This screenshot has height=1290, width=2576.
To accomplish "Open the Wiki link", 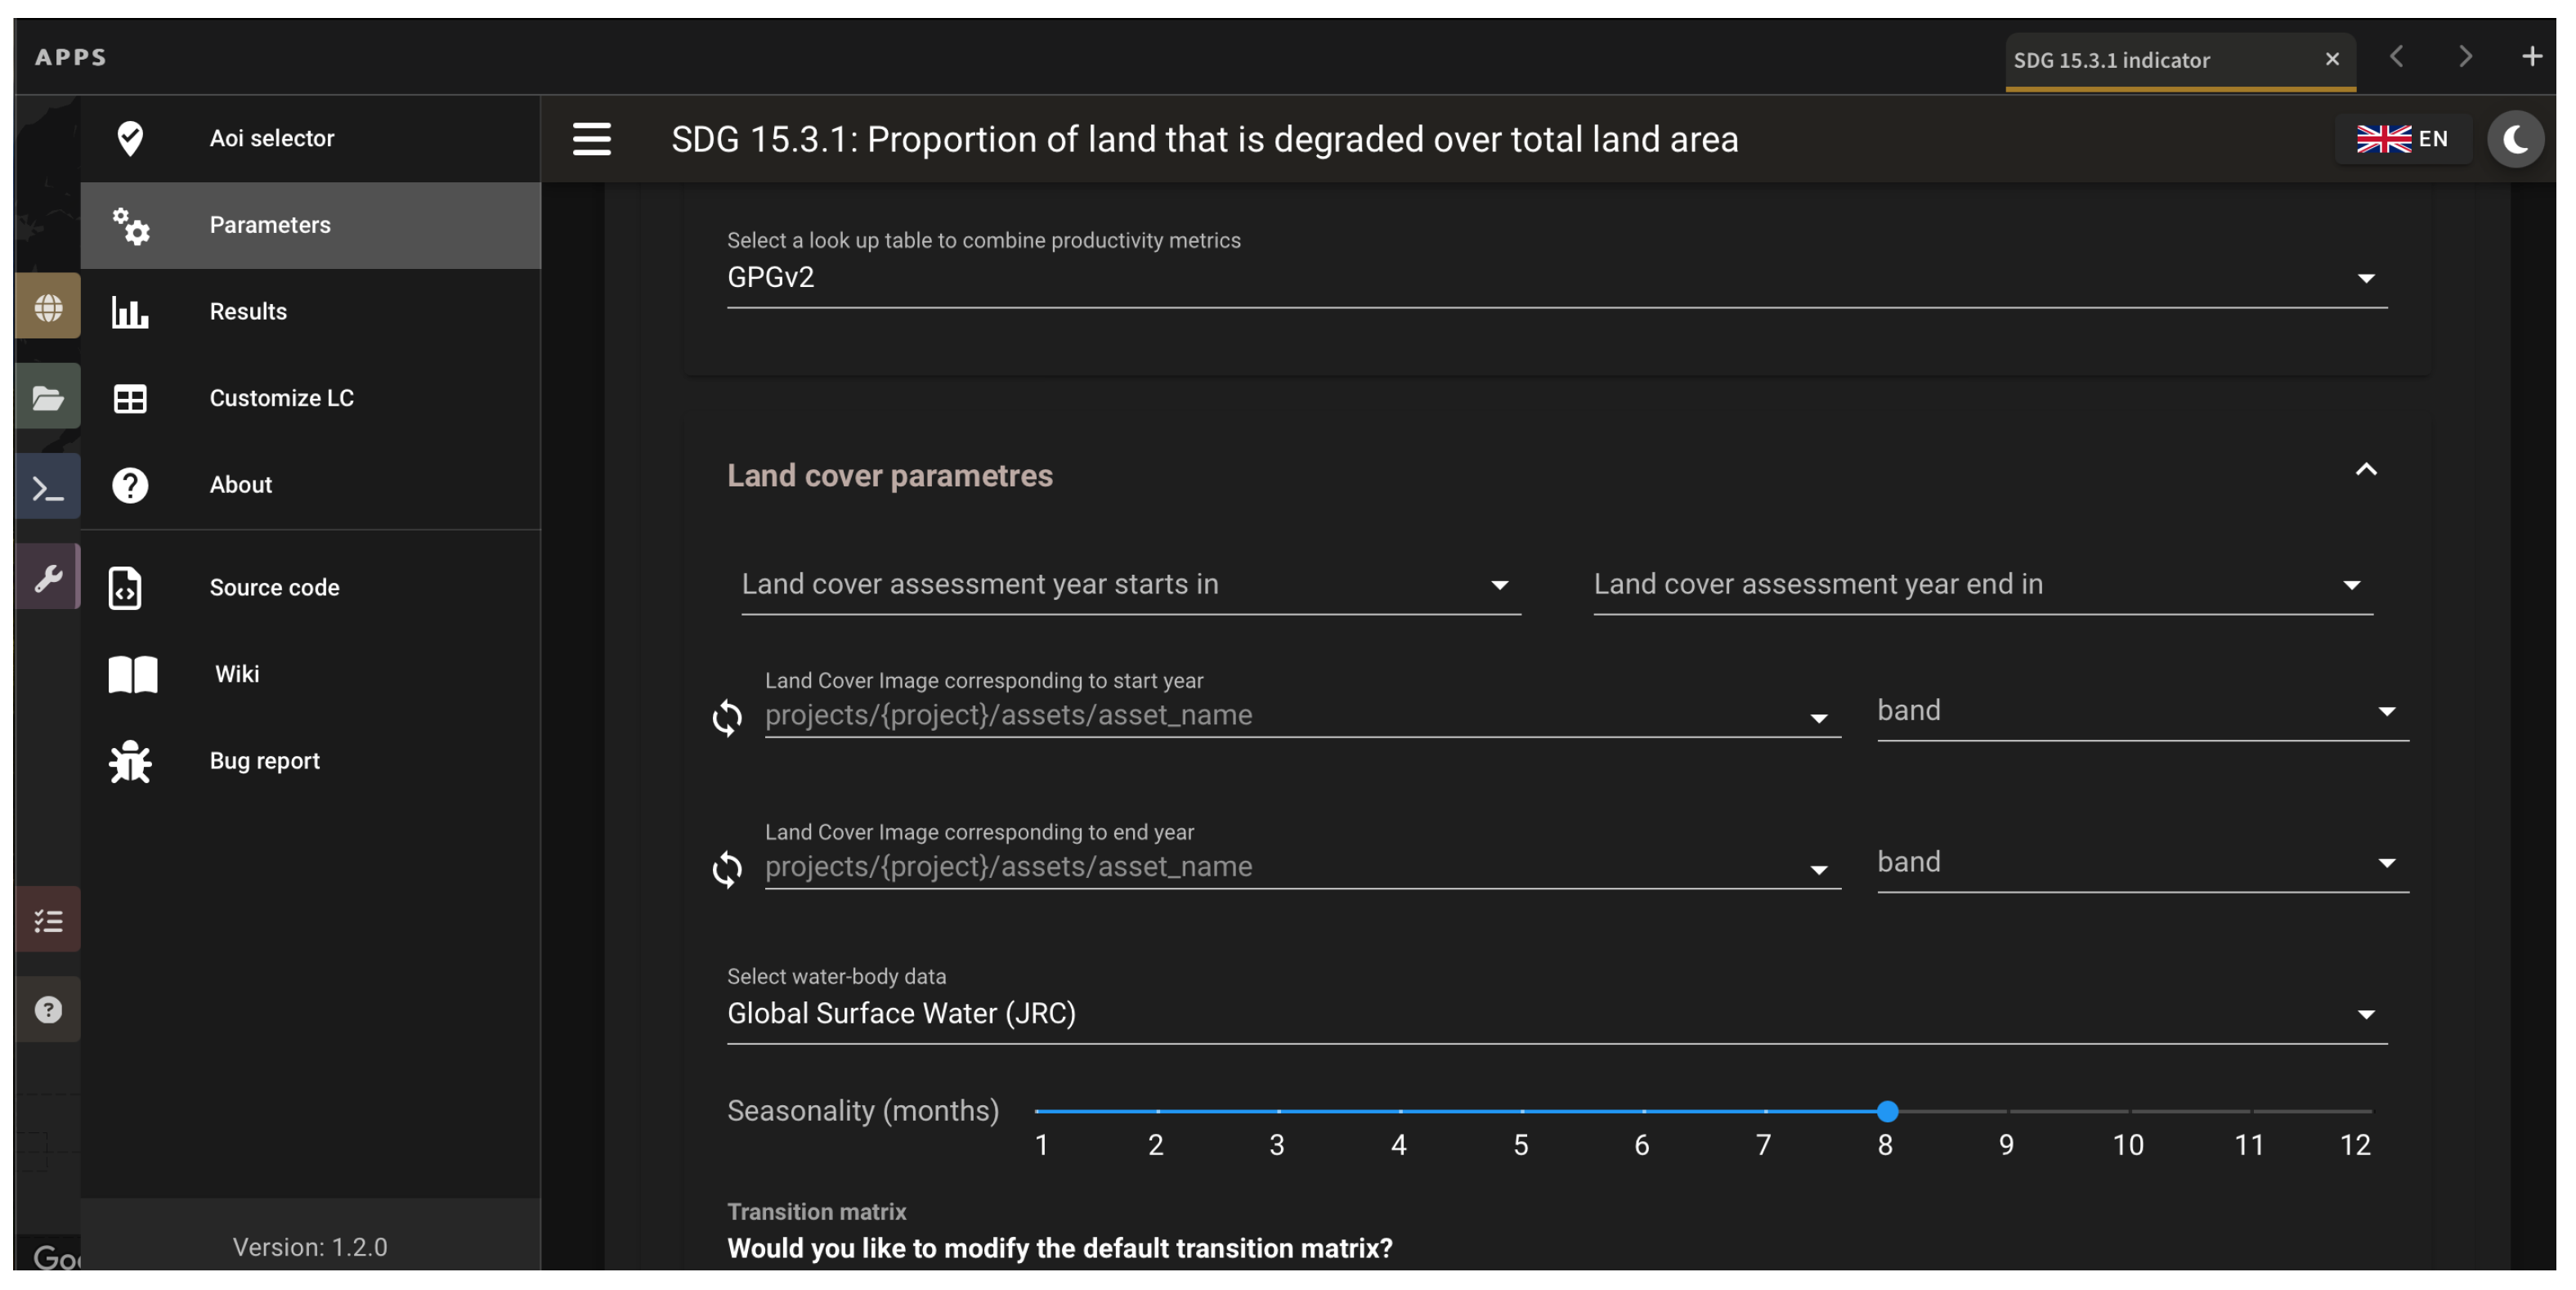I will click(236, 674).
